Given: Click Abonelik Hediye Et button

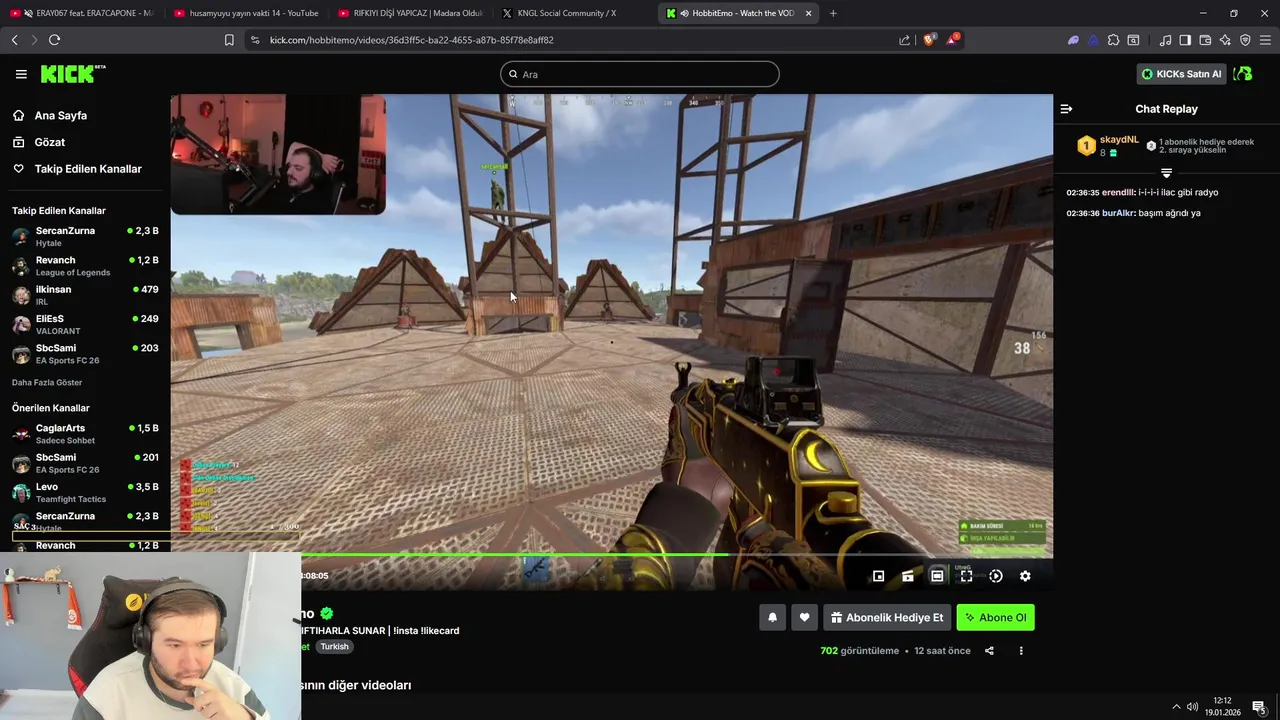Looking at the screenshot, I should tap(887, 618).
